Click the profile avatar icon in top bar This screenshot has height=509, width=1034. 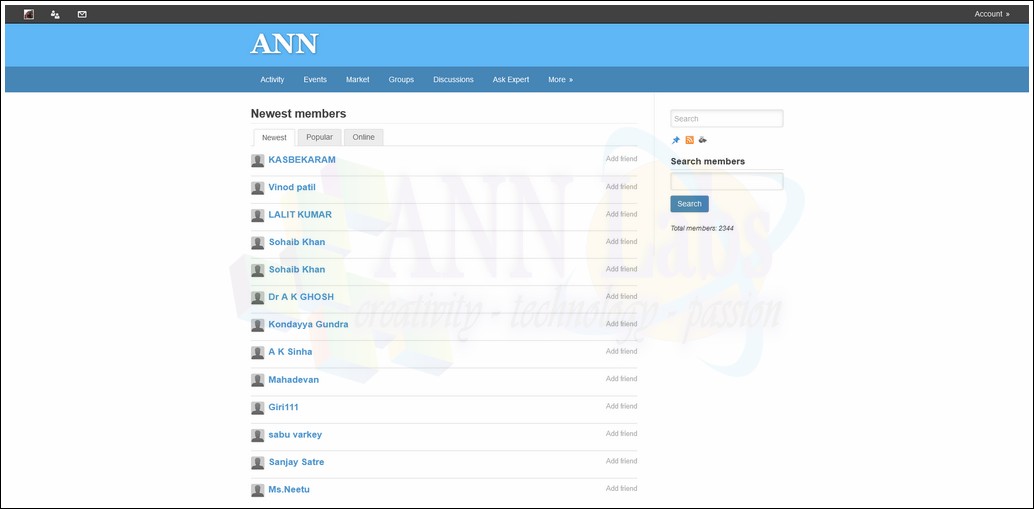click(x=29, y=14)
